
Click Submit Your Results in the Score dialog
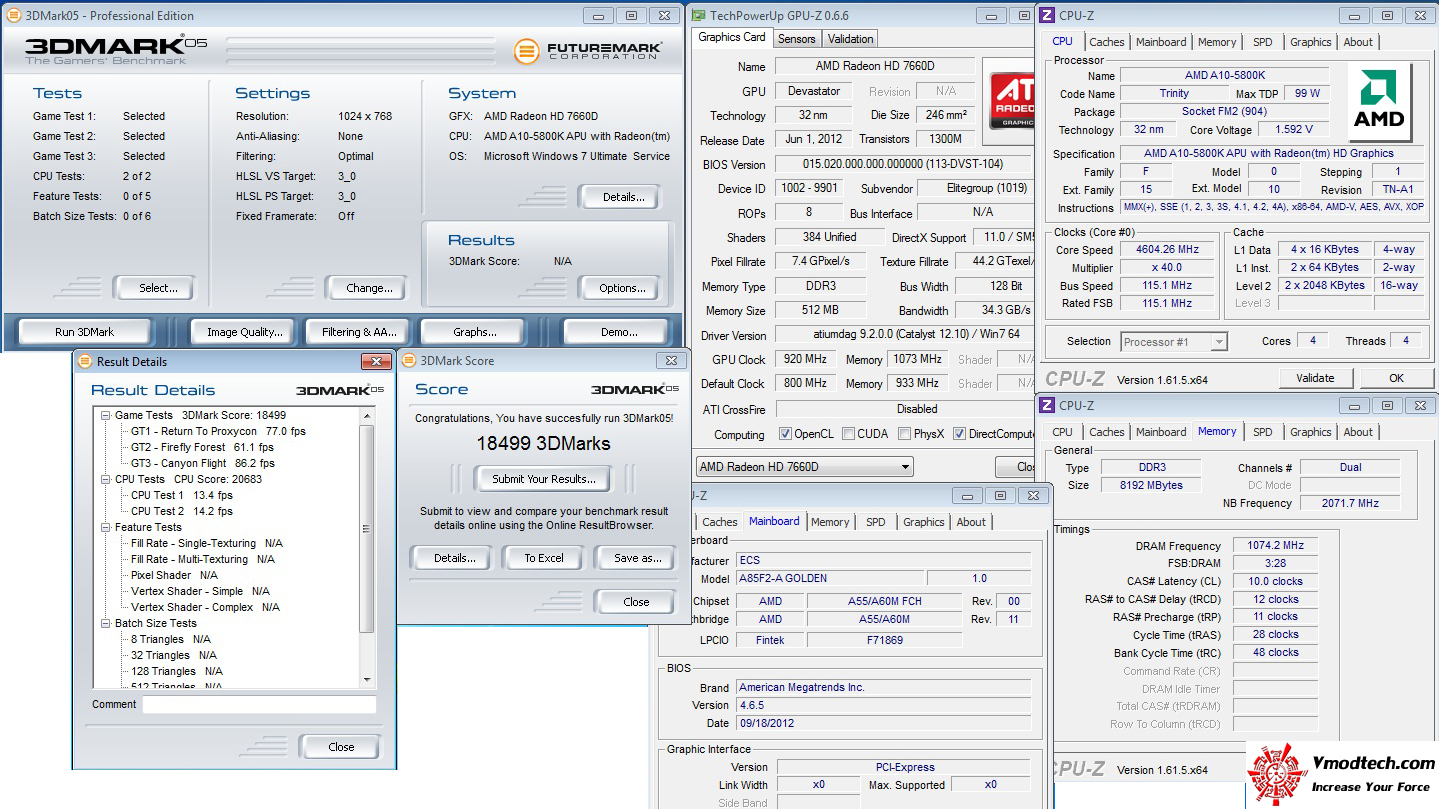click(x=544, y=479)
